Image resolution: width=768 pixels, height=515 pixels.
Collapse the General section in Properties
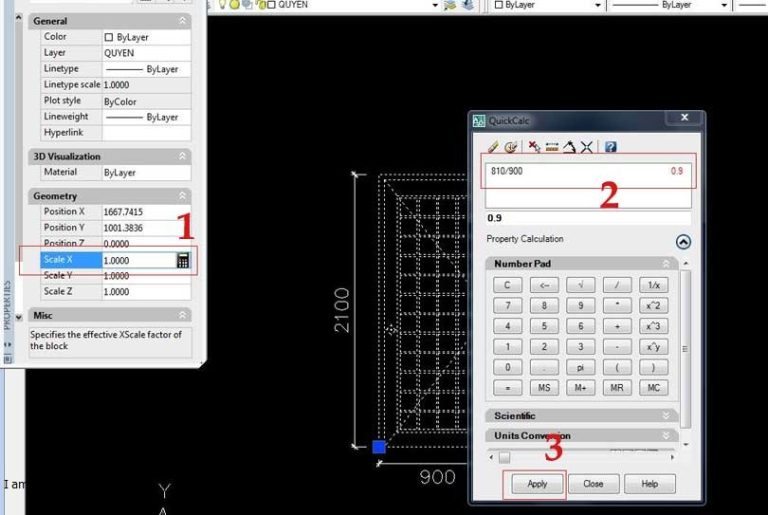click(182, 21)
